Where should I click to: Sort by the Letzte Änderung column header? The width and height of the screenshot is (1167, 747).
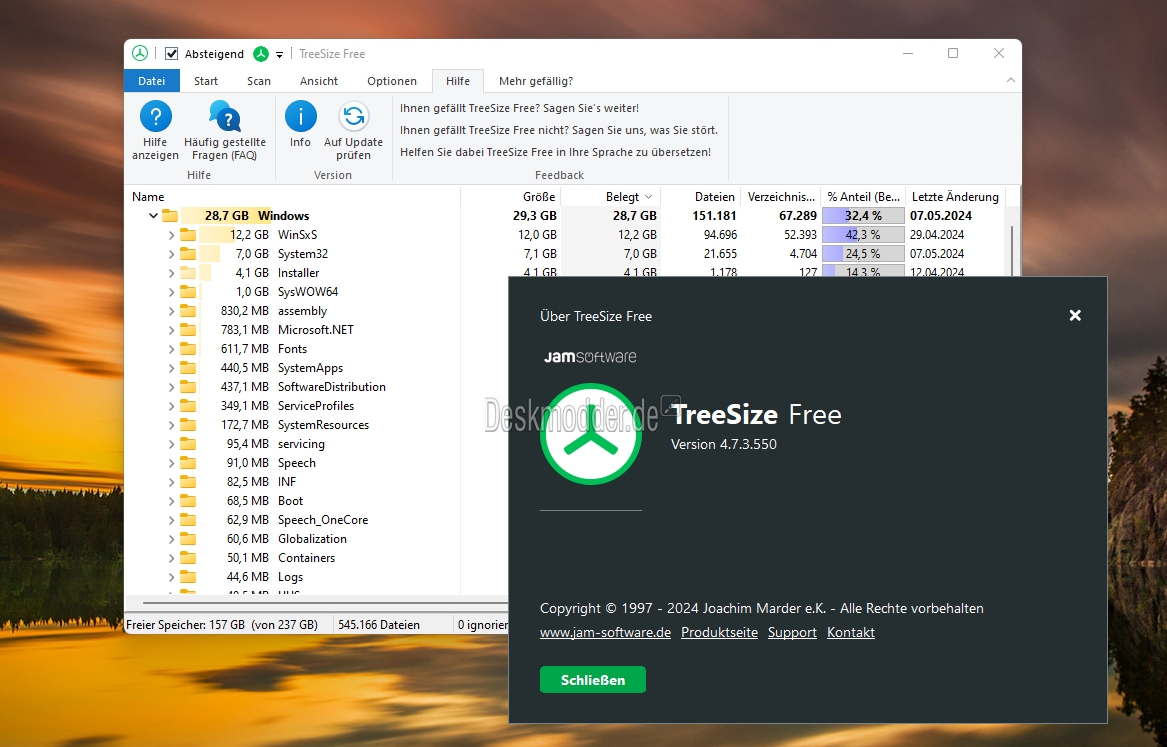(x=955, y=197)
